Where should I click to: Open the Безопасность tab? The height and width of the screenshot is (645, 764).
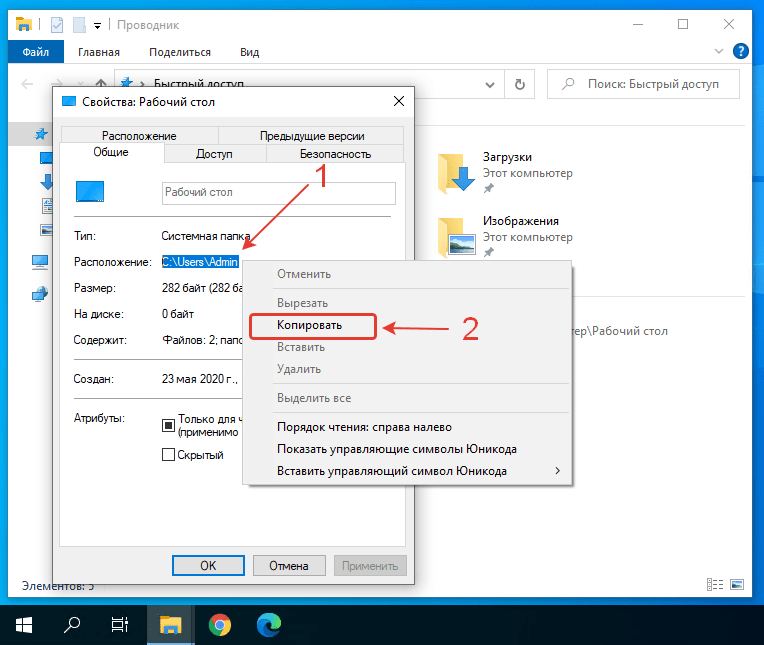click(335, 154)
